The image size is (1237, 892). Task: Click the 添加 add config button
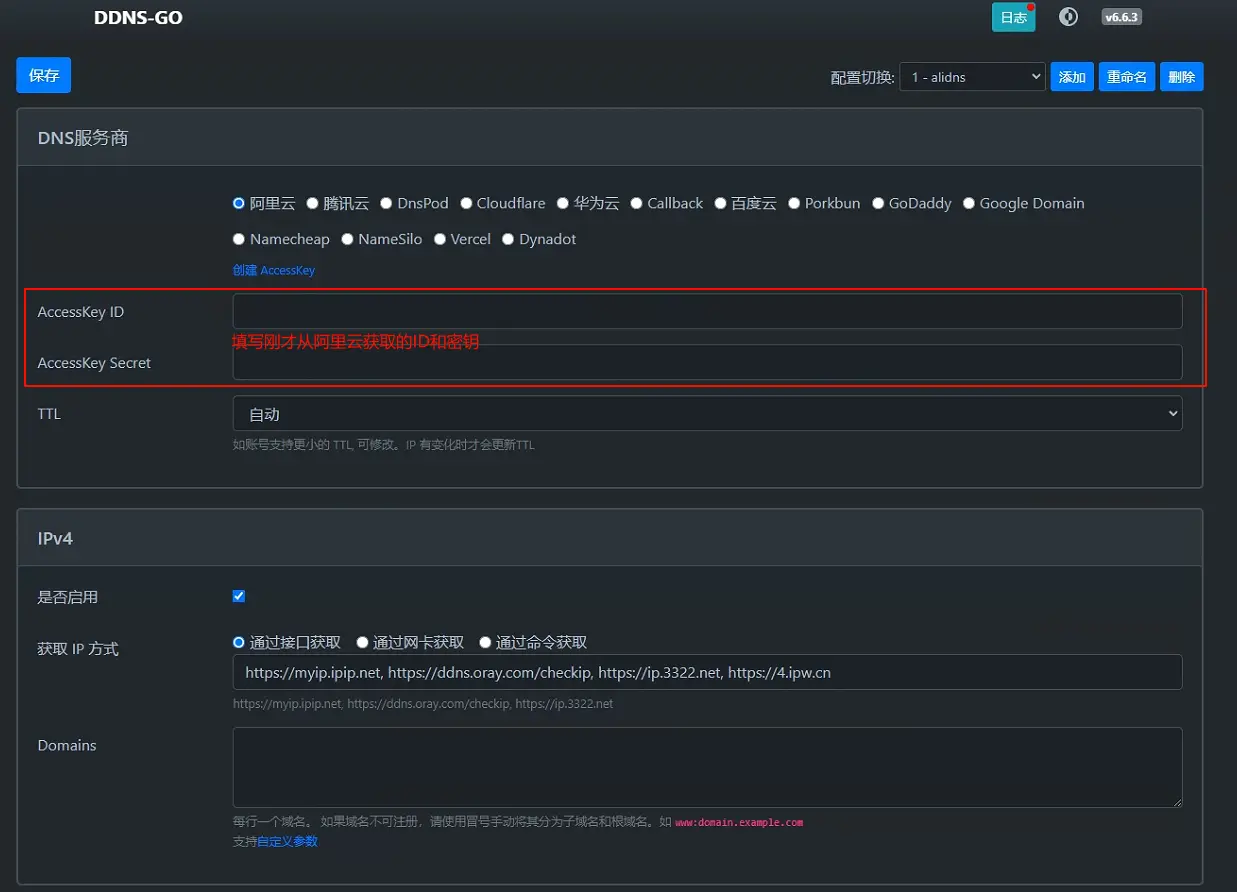pos(1072,77)
